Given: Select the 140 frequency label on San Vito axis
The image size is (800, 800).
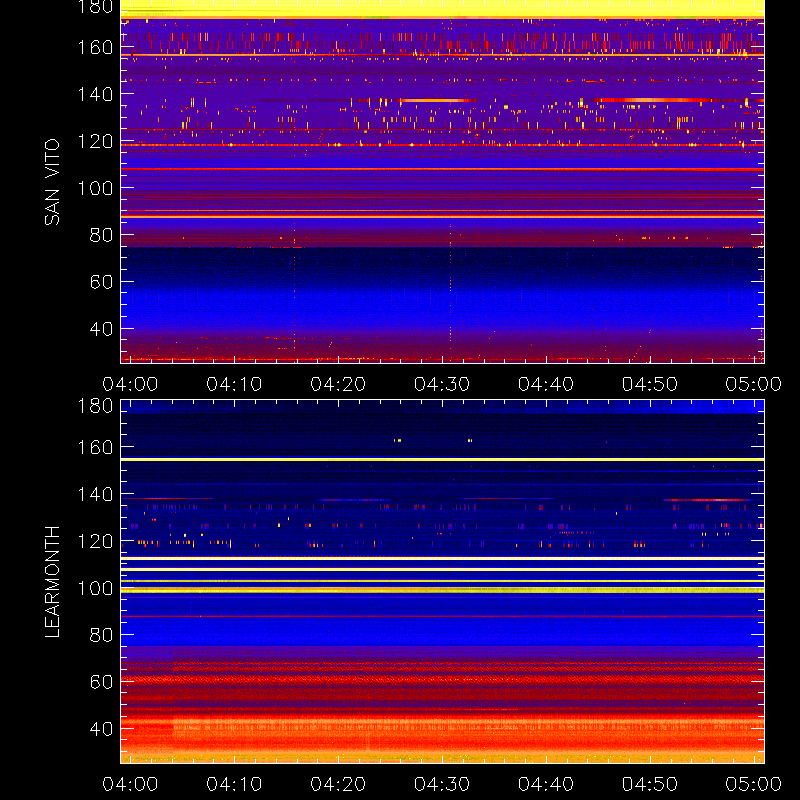Looking at the screenshot, I should 95,94.
